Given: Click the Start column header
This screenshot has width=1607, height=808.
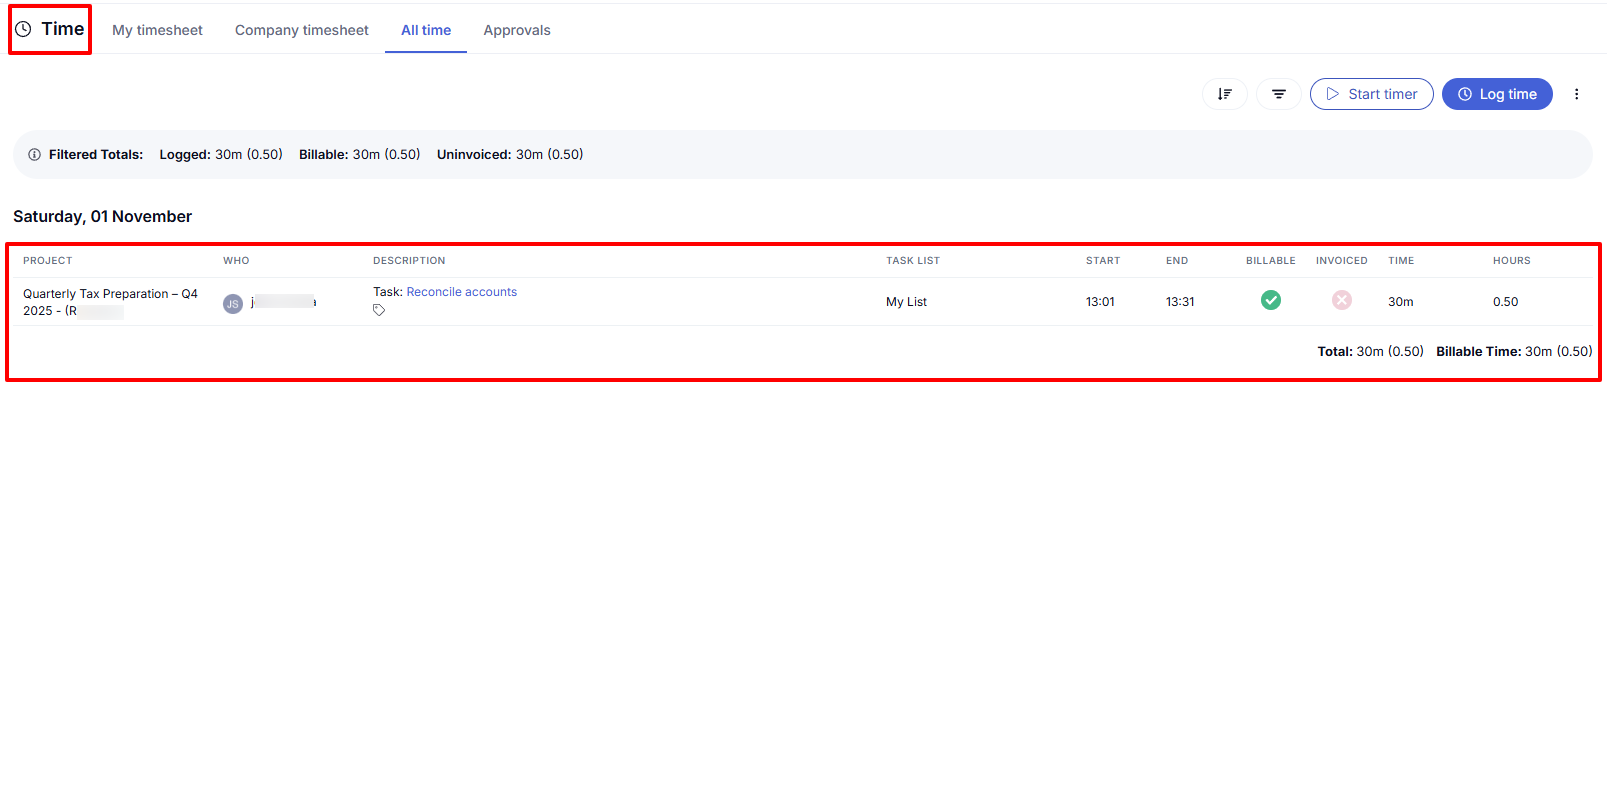Looking at the screenshot, I should tap(1102, 261).
